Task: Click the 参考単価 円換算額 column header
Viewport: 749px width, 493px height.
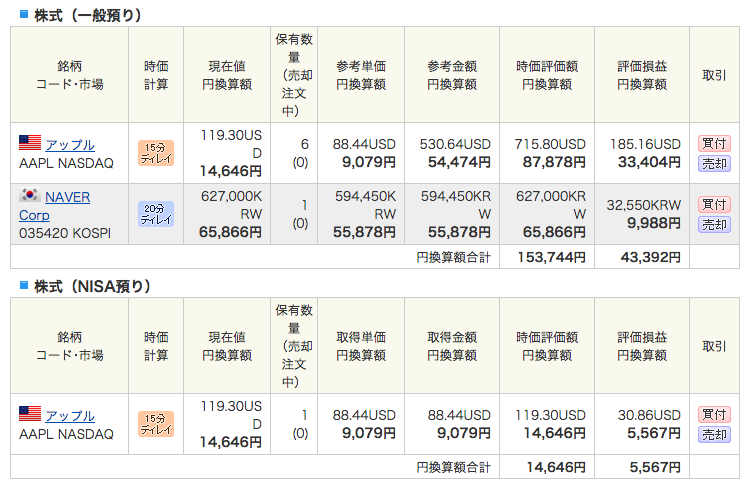Action: click(x=361, y=75)
